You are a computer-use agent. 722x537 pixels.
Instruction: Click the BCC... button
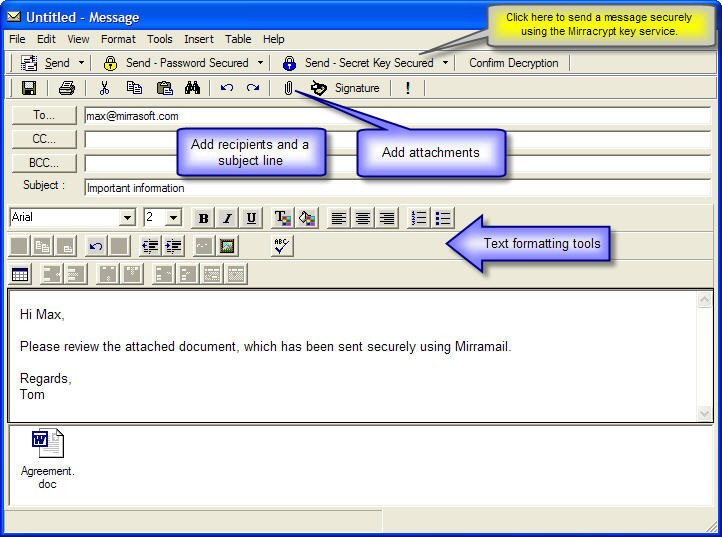(44, 163)
